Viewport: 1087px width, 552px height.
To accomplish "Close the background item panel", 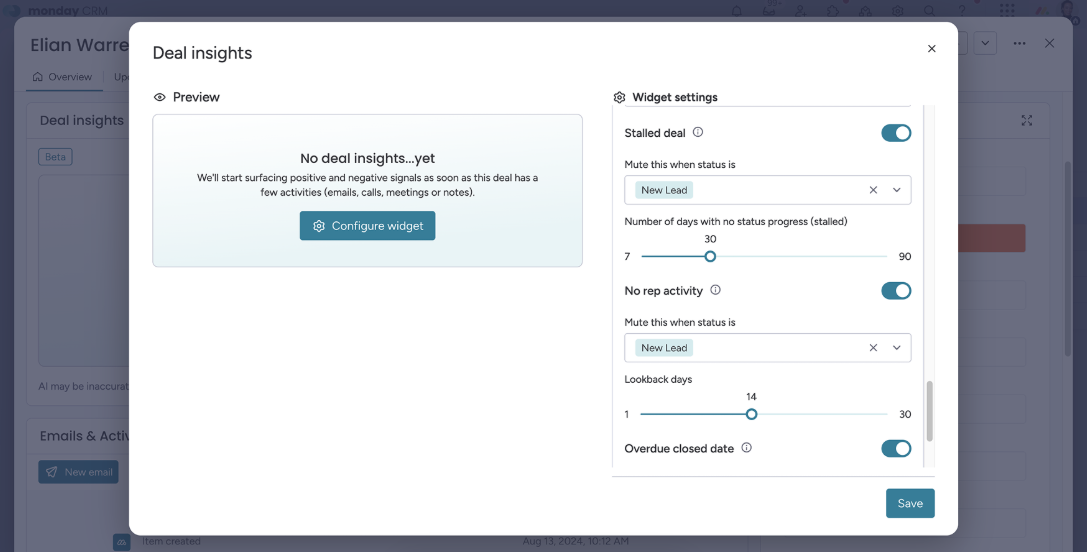I will 1050,43.
